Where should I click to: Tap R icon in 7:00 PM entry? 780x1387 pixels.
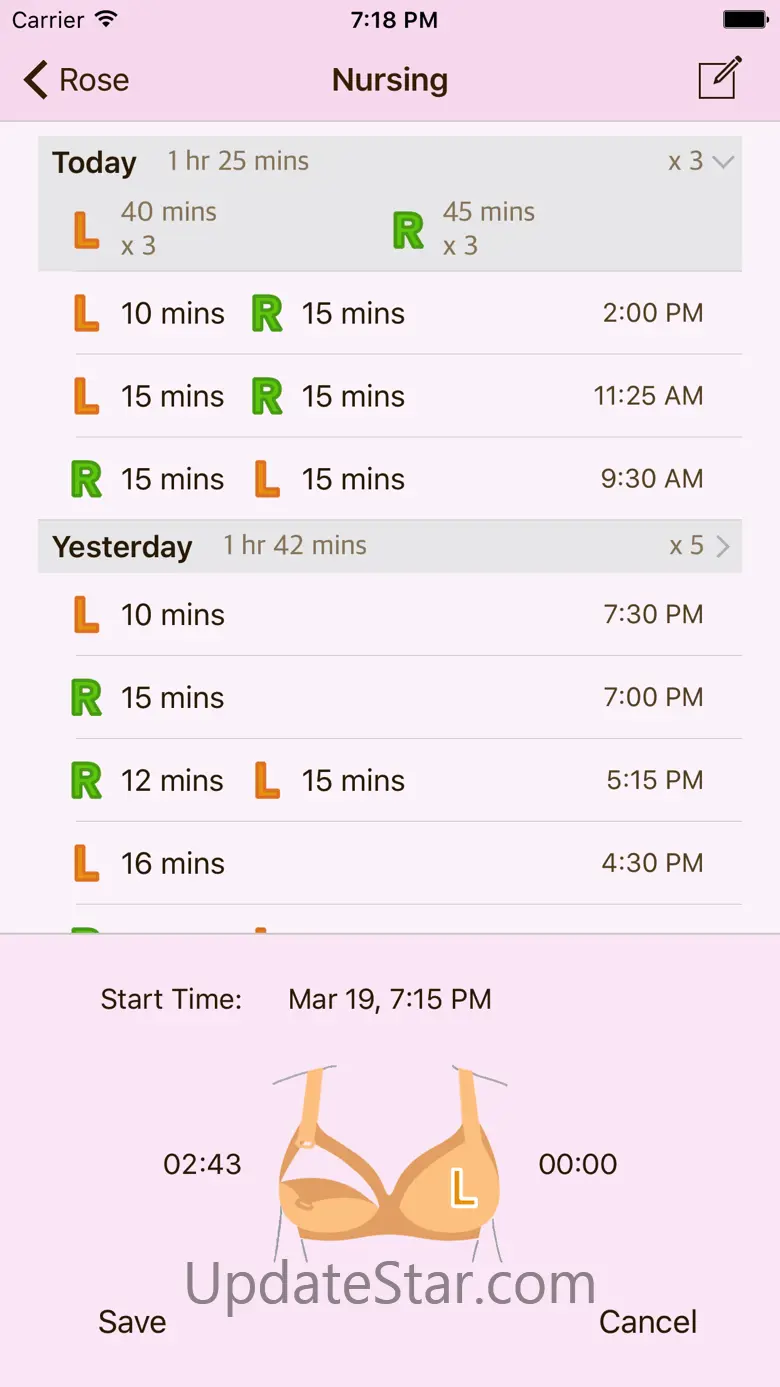[87, 698]
